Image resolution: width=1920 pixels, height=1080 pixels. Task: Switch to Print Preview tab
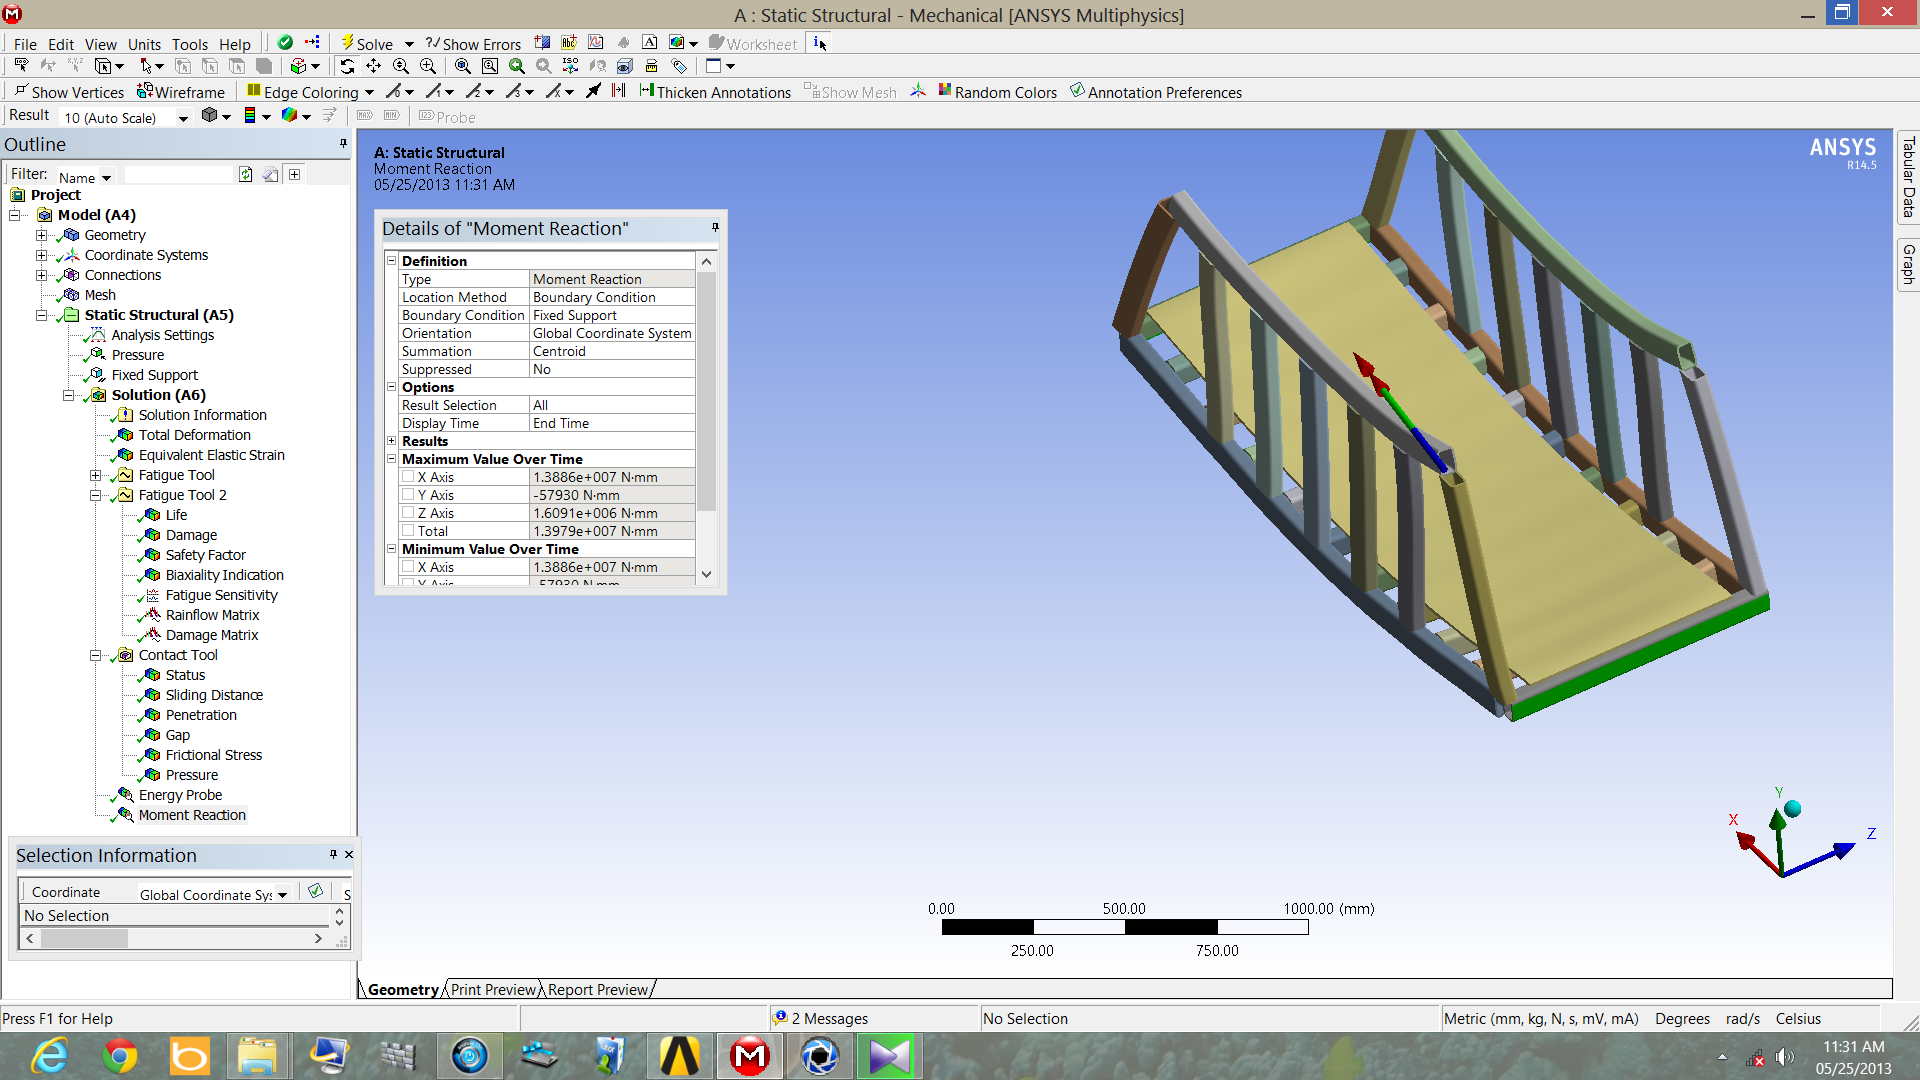(x=493, y=989)
